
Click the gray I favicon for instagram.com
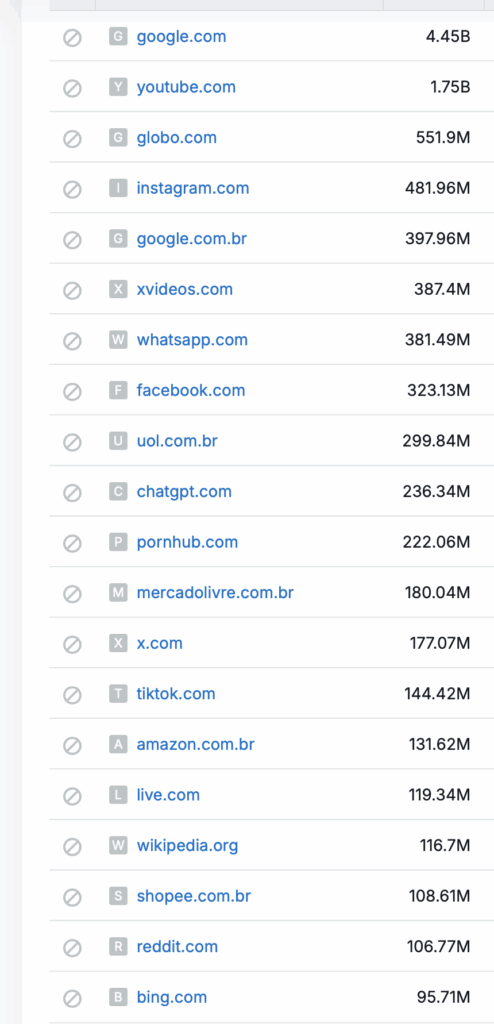tap(118, 188)
